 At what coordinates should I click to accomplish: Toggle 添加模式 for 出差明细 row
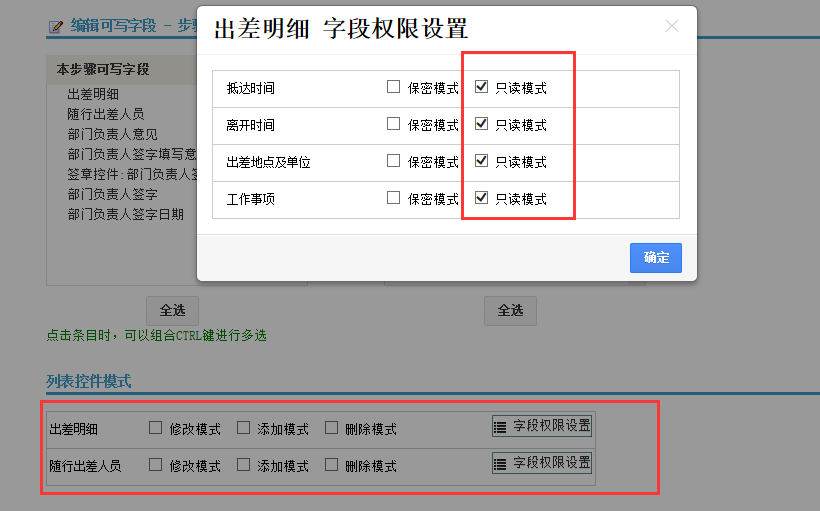pyautogui.click(x=243, y=428)
